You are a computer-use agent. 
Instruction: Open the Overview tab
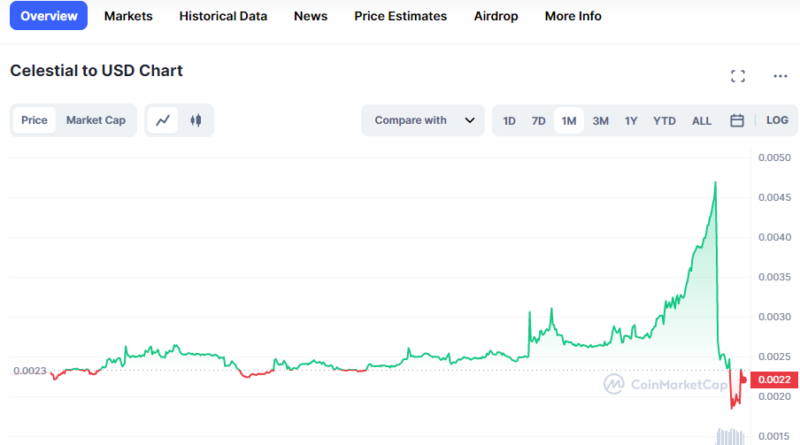[x=48, y=16]
